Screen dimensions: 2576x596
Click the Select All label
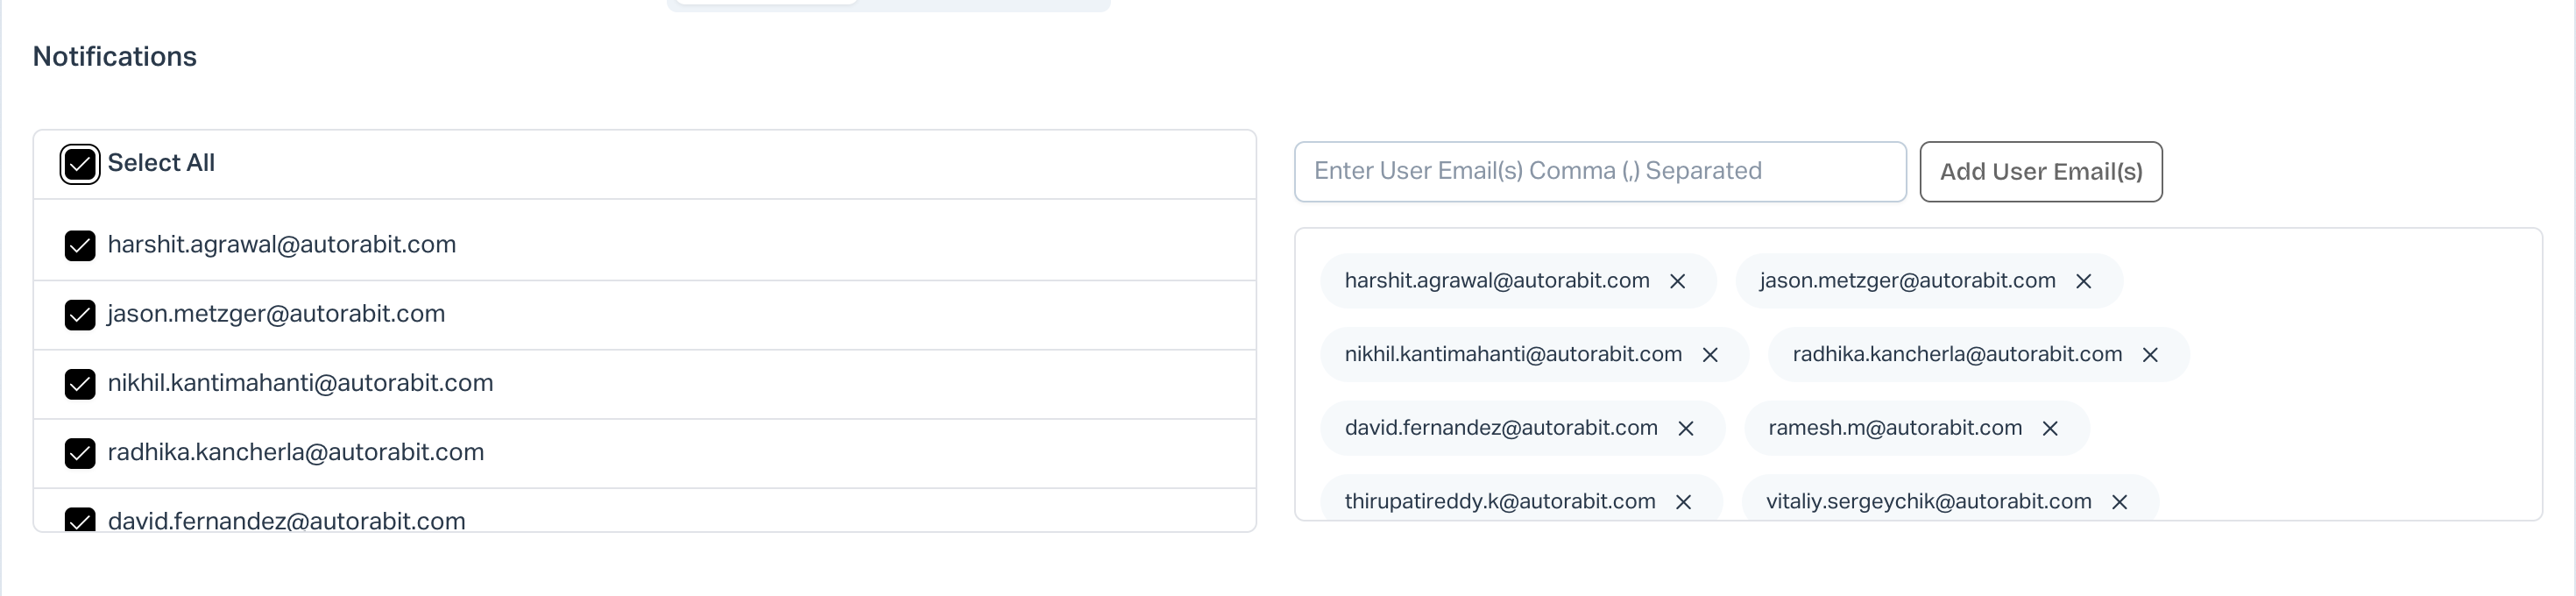point(161,163)
